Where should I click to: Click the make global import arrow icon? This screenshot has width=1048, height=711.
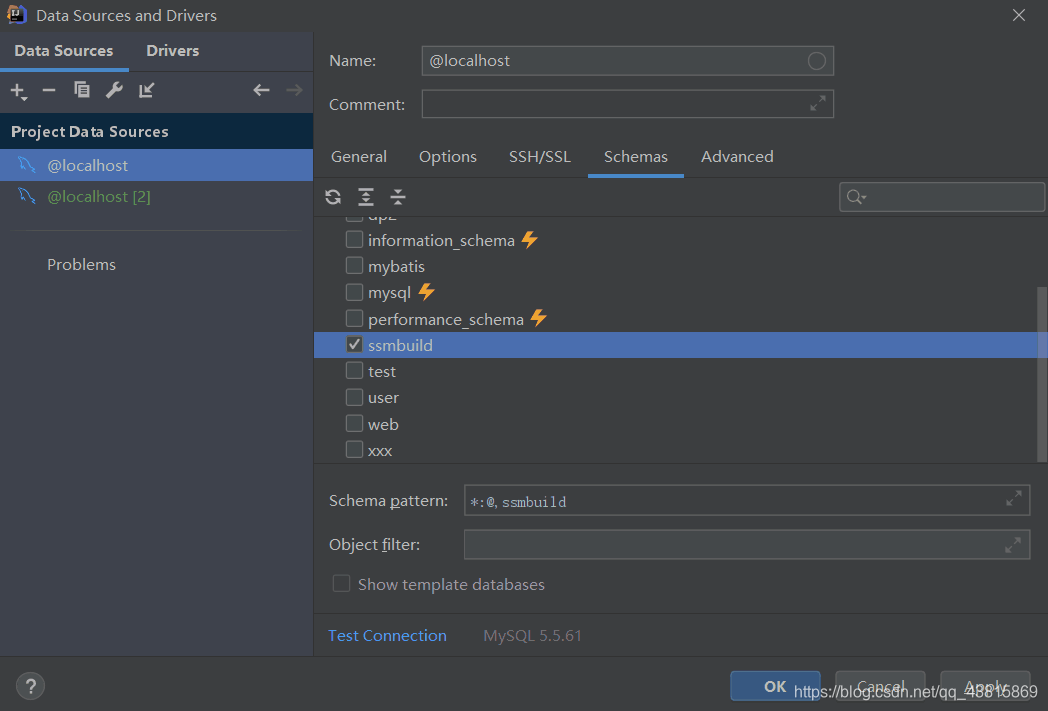click(146, 90)
